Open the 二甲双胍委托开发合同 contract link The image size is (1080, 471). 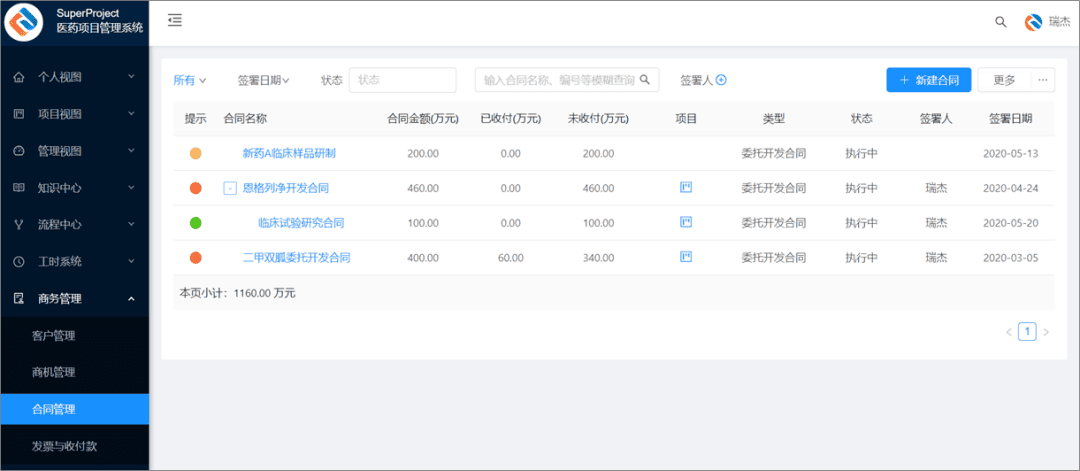point(297,258)
